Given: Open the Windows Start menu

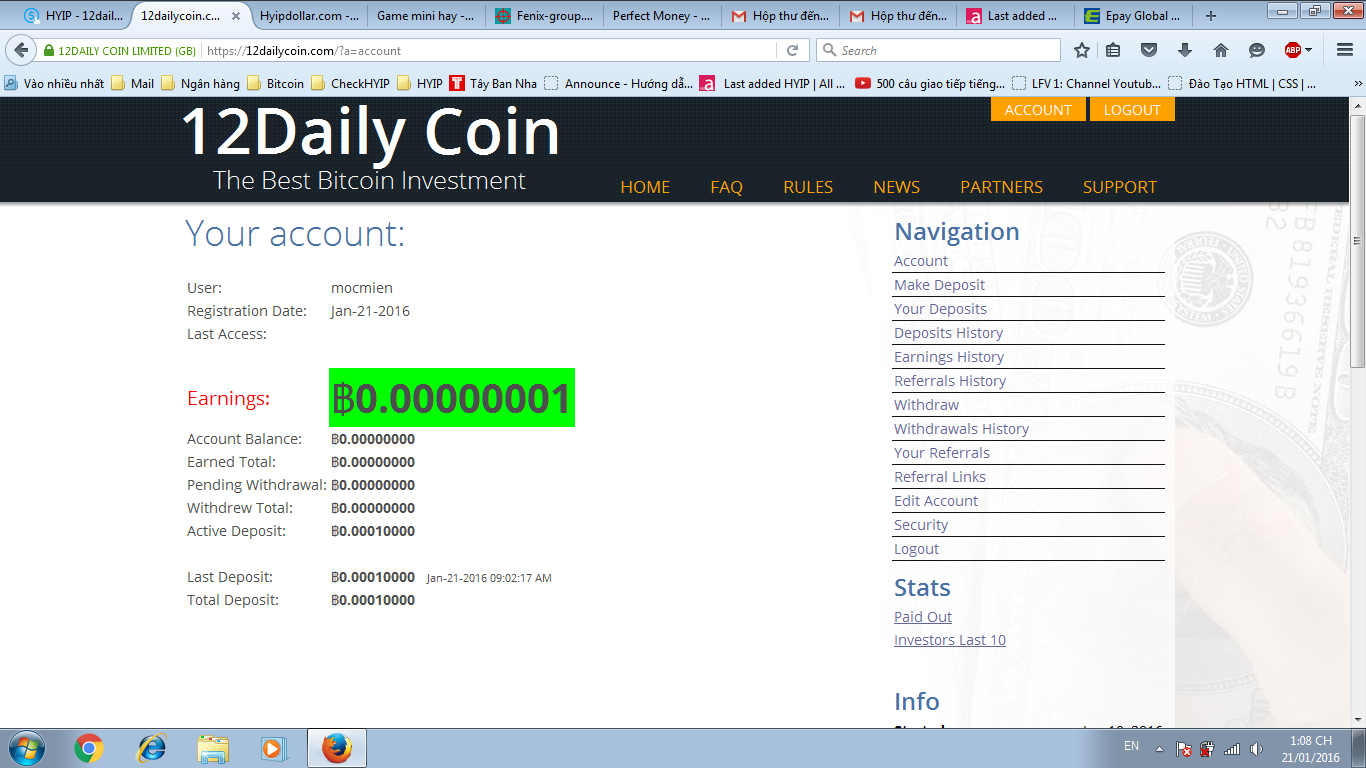Looking at the screenshot, I should point(26,748).
